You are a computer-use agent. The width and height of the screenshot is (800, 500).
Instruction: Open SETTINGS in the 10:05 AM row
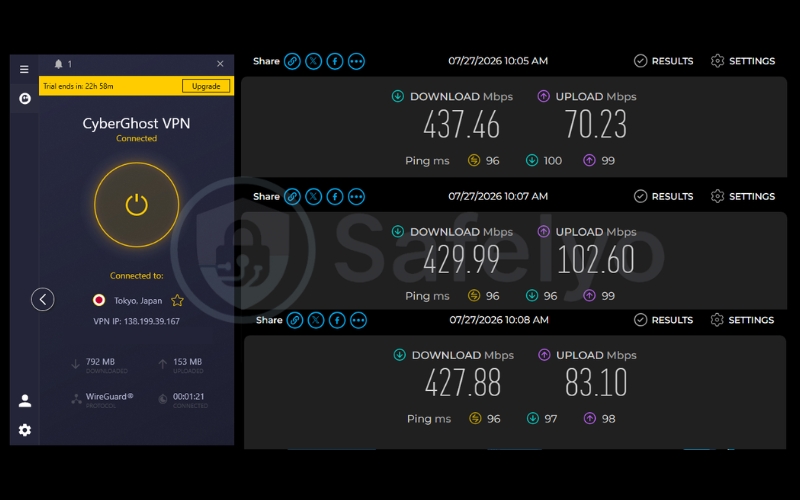pos(743,61)
